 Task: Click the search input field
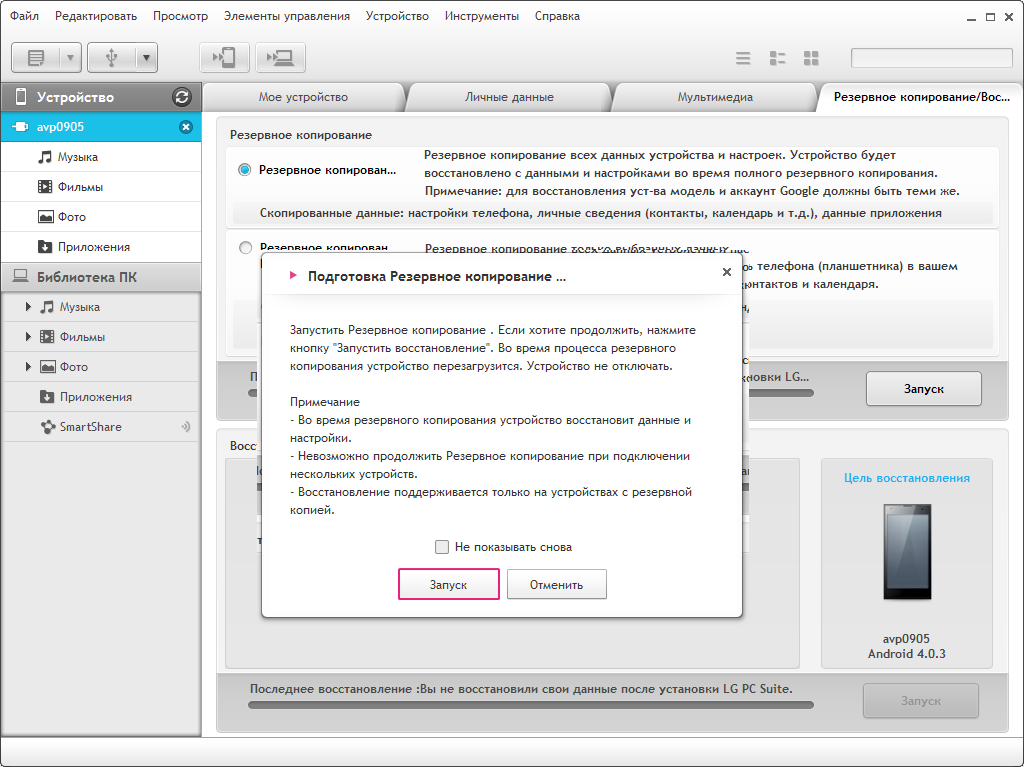point(931,57)
